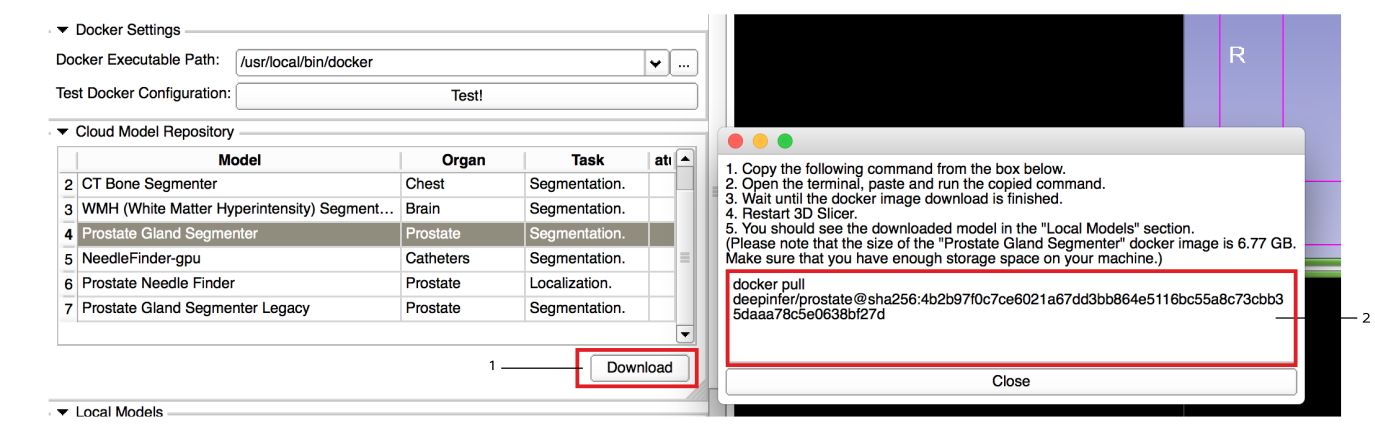The width and height of the screenshot is (1375, 438).
Task: Sort table by Organ column header
Action: tap(463, 160)
